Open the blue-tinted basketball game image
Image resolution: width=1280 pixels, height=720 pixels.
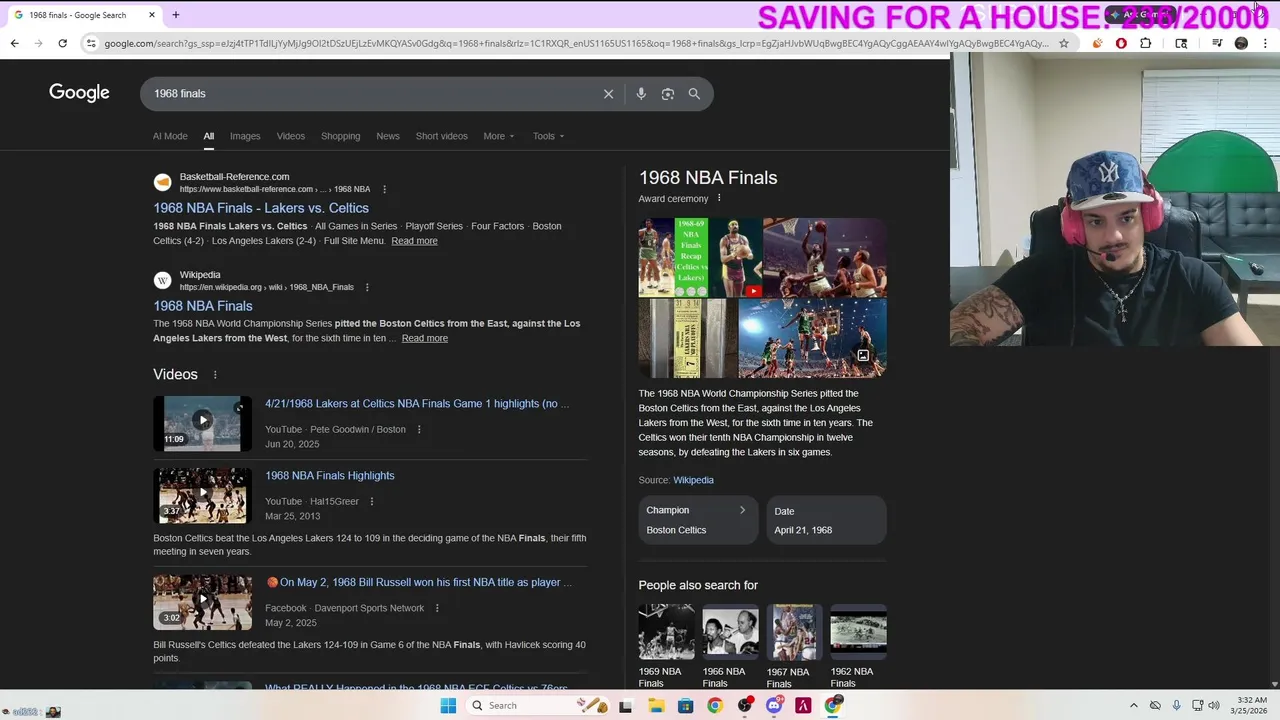(812, 339)
